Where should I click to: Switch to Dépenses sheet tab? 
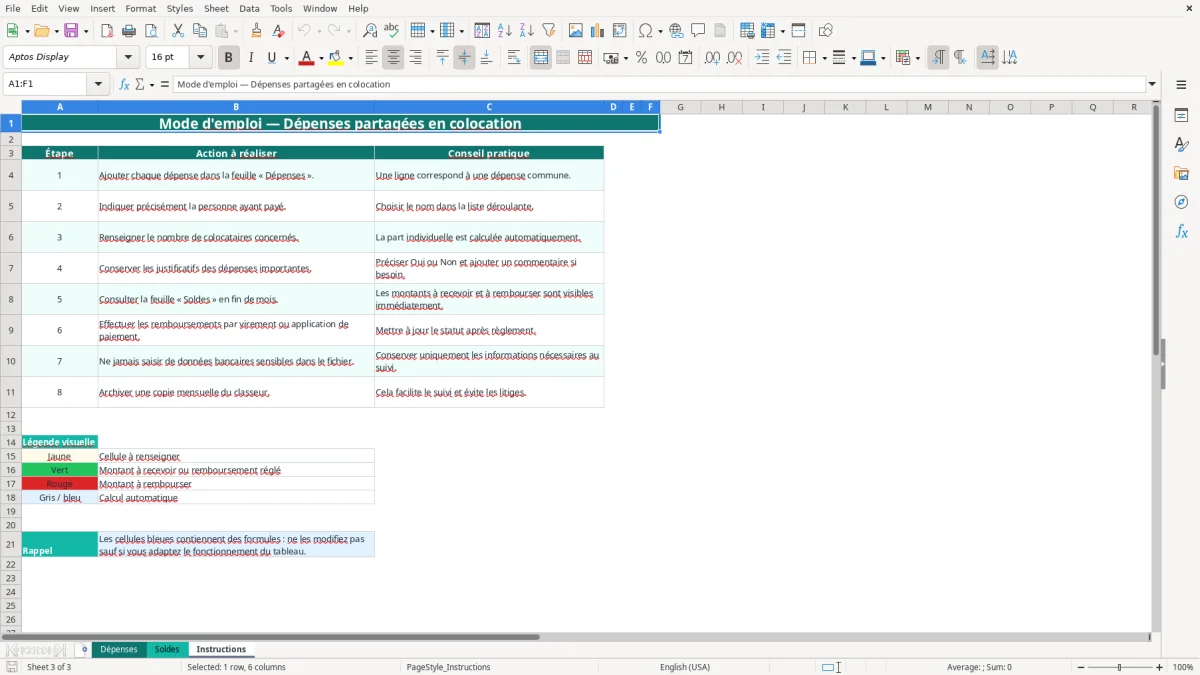point(119,649)
